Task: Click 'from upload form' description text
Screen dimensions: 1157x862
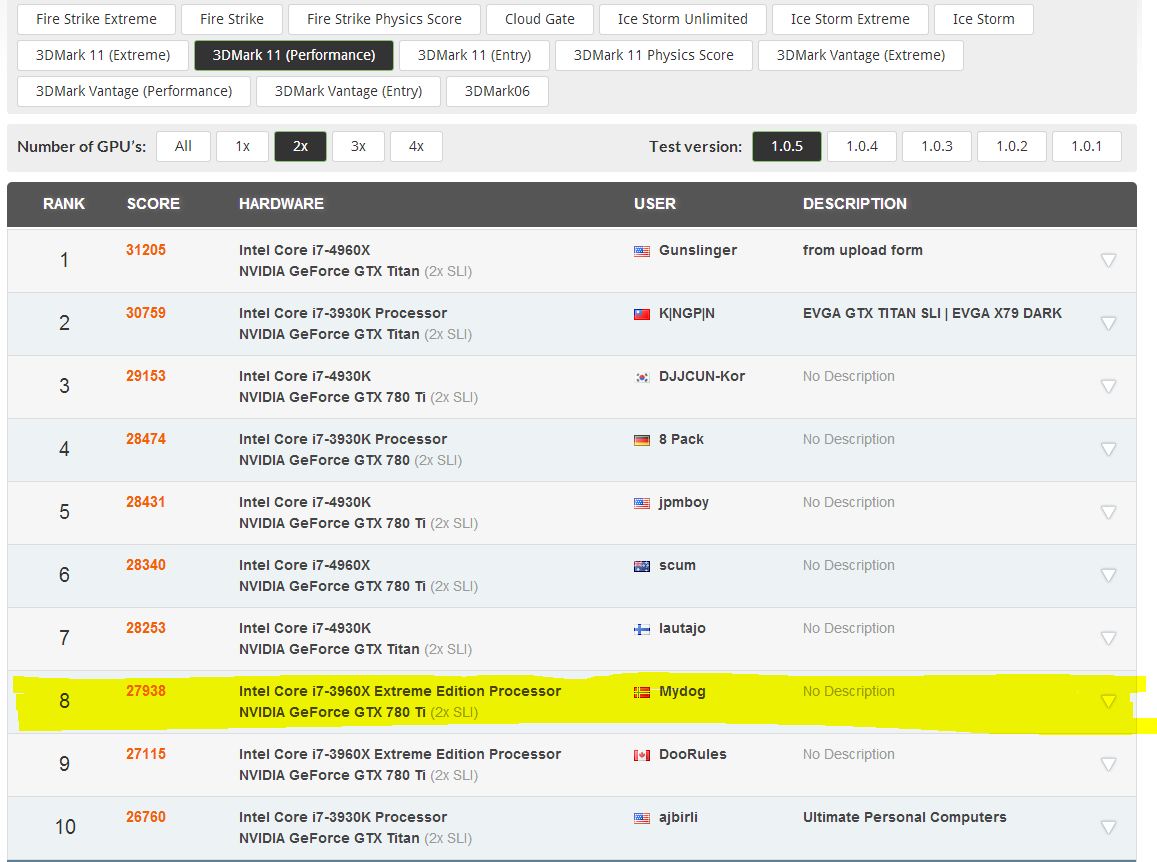Action: tap(863, 250)
